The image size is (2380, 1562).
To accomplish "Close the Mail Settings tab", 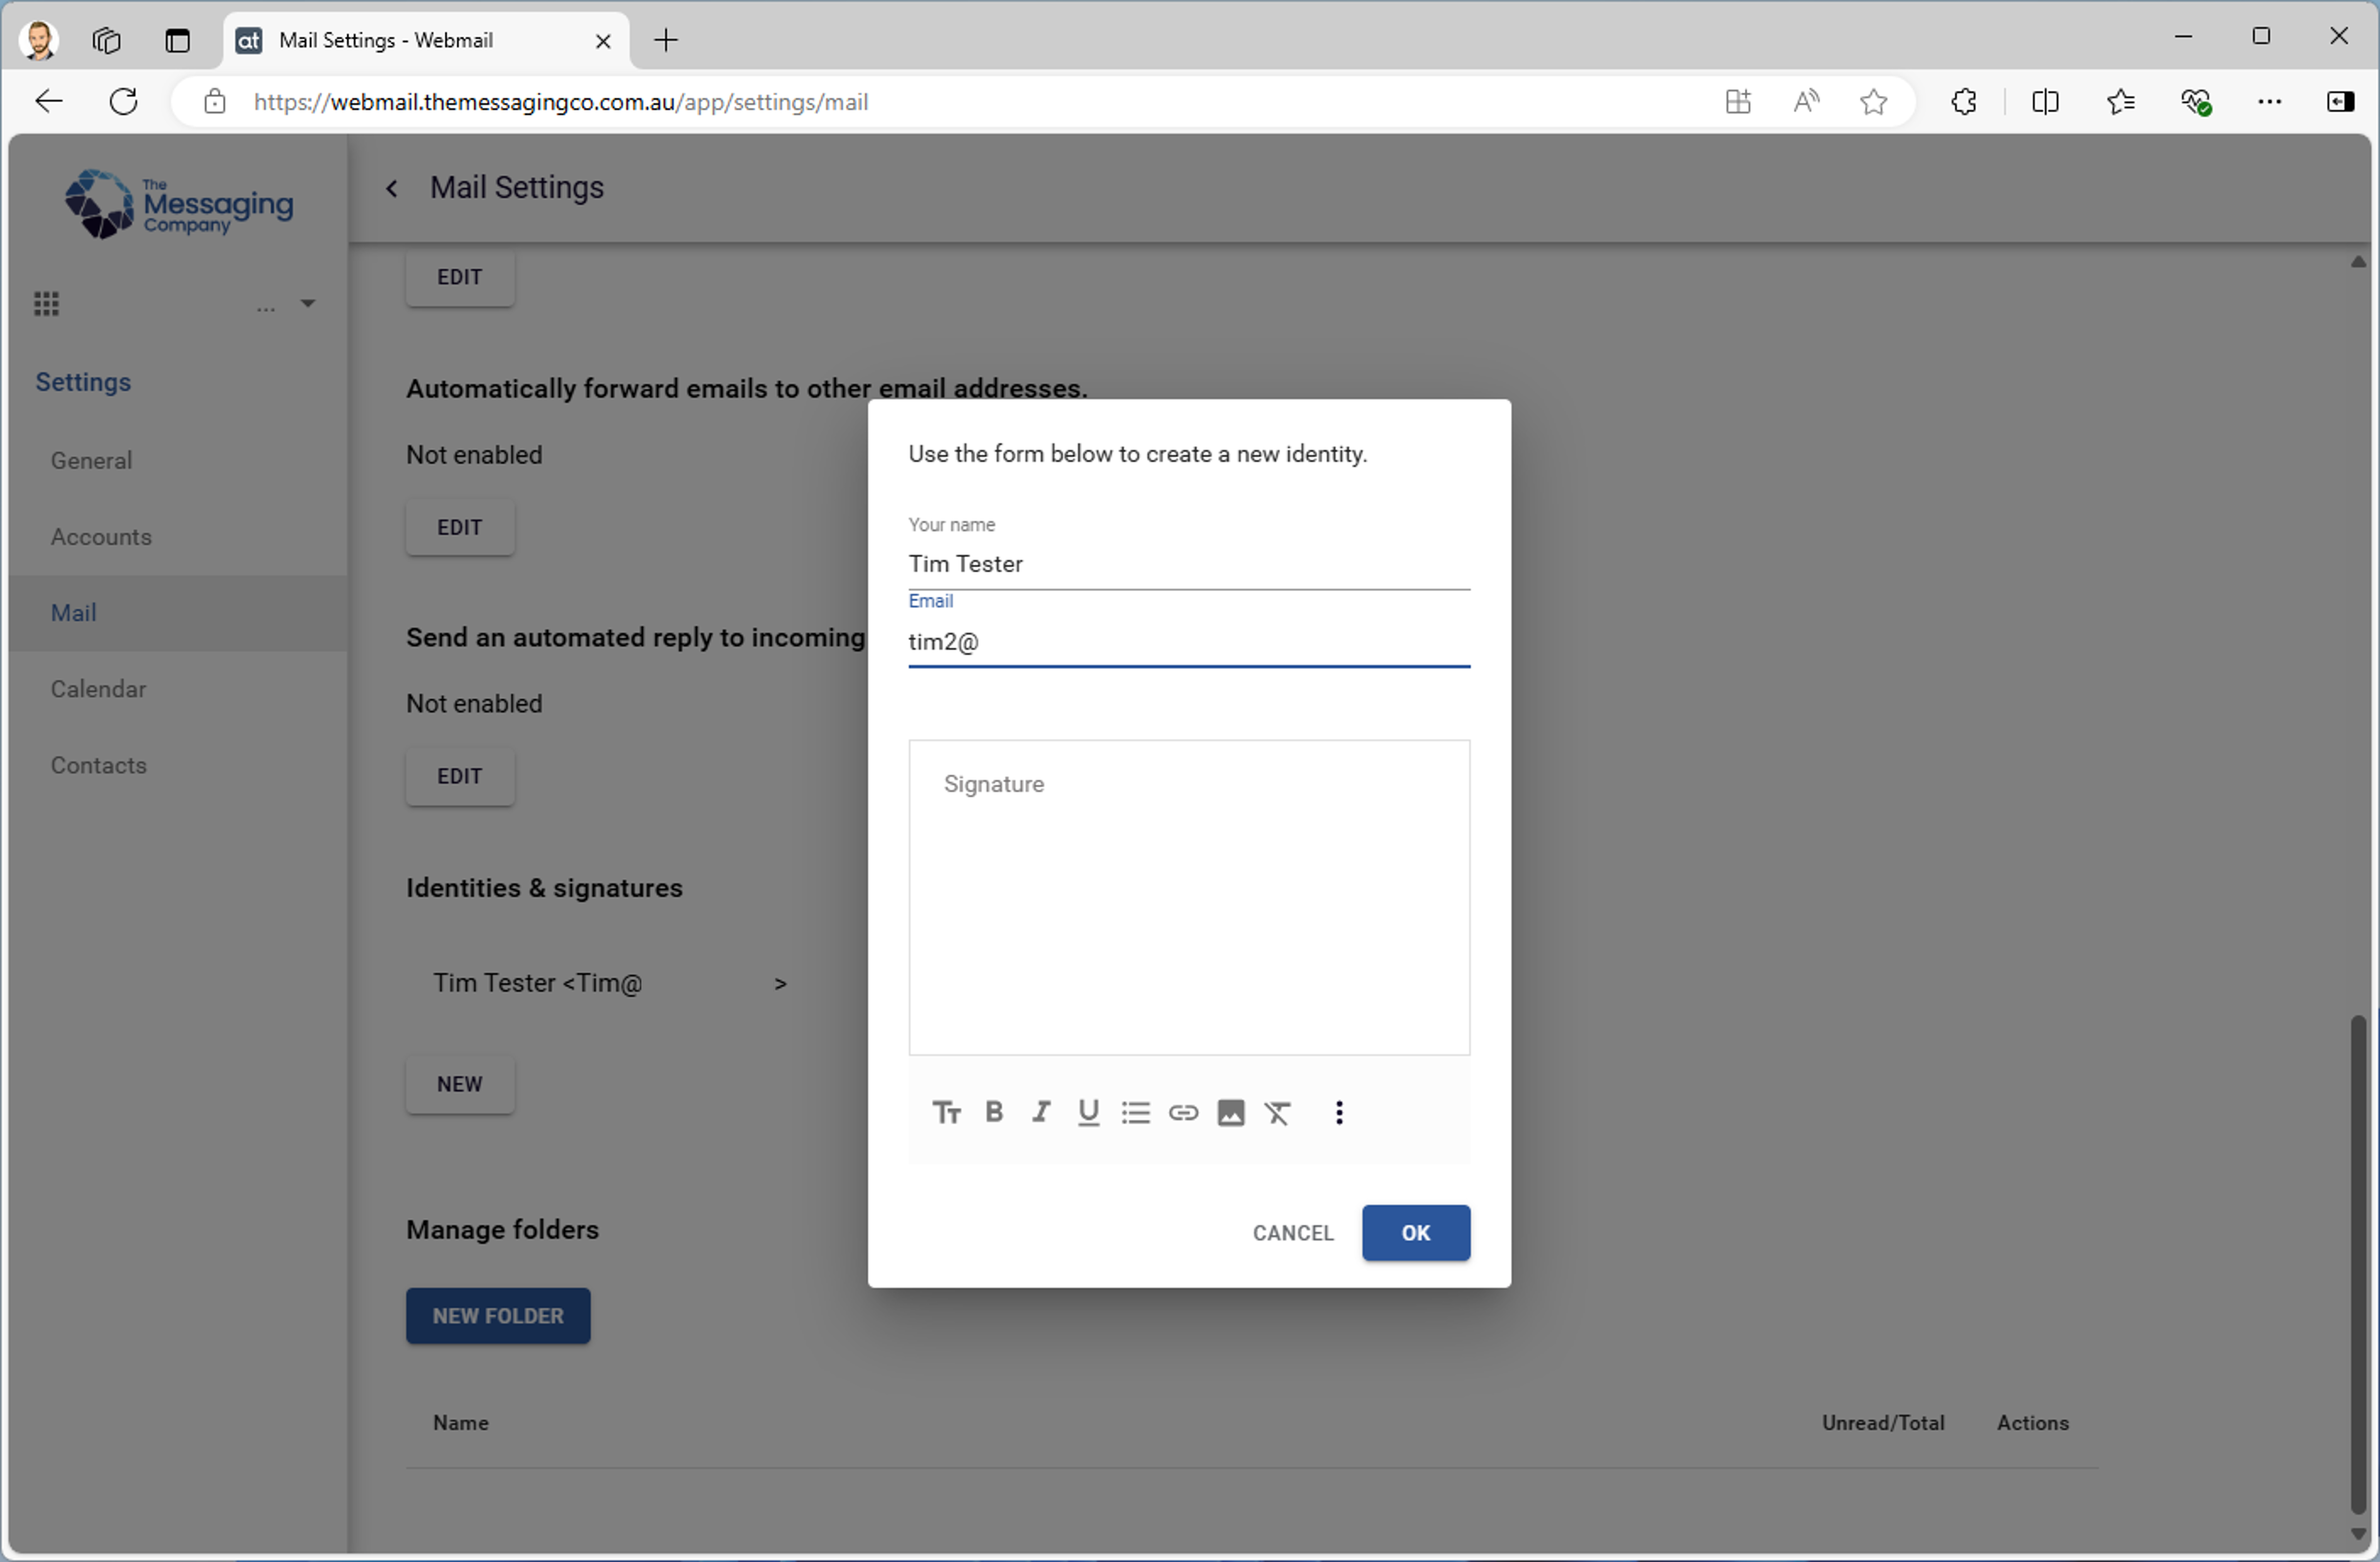I will click(603, 41).
